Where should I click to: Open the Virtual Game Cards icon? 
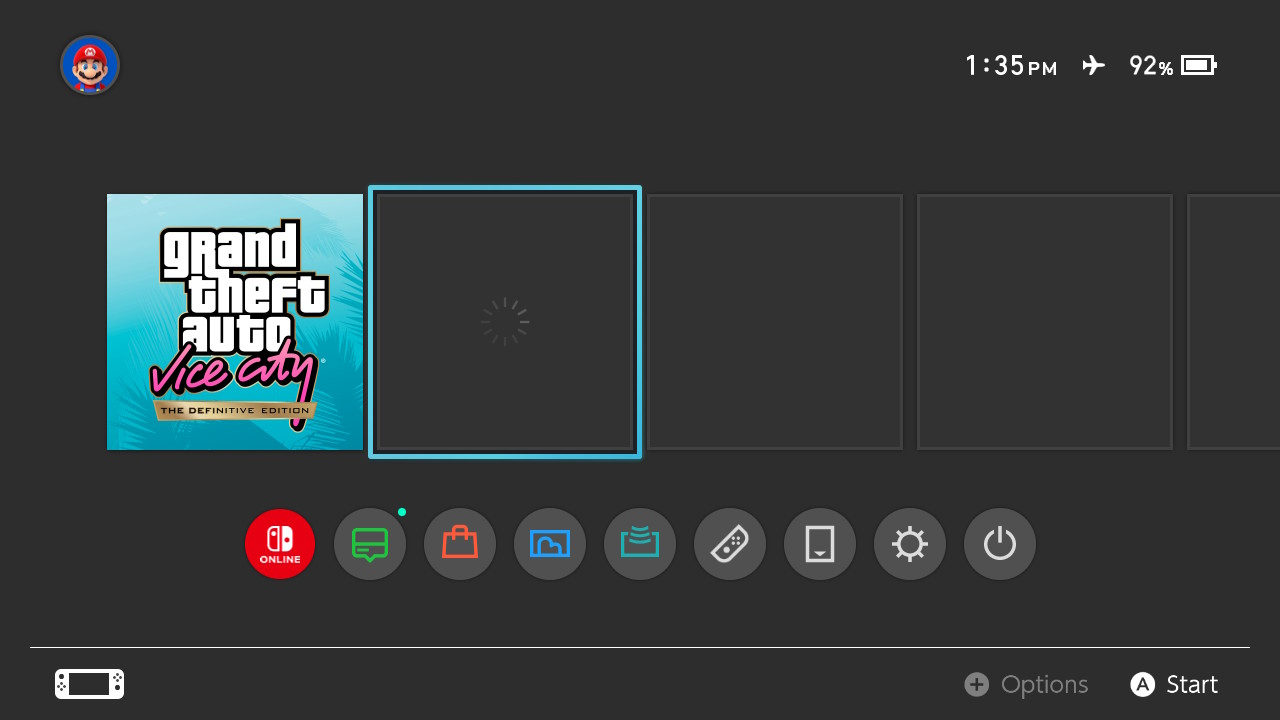[820, 544]
